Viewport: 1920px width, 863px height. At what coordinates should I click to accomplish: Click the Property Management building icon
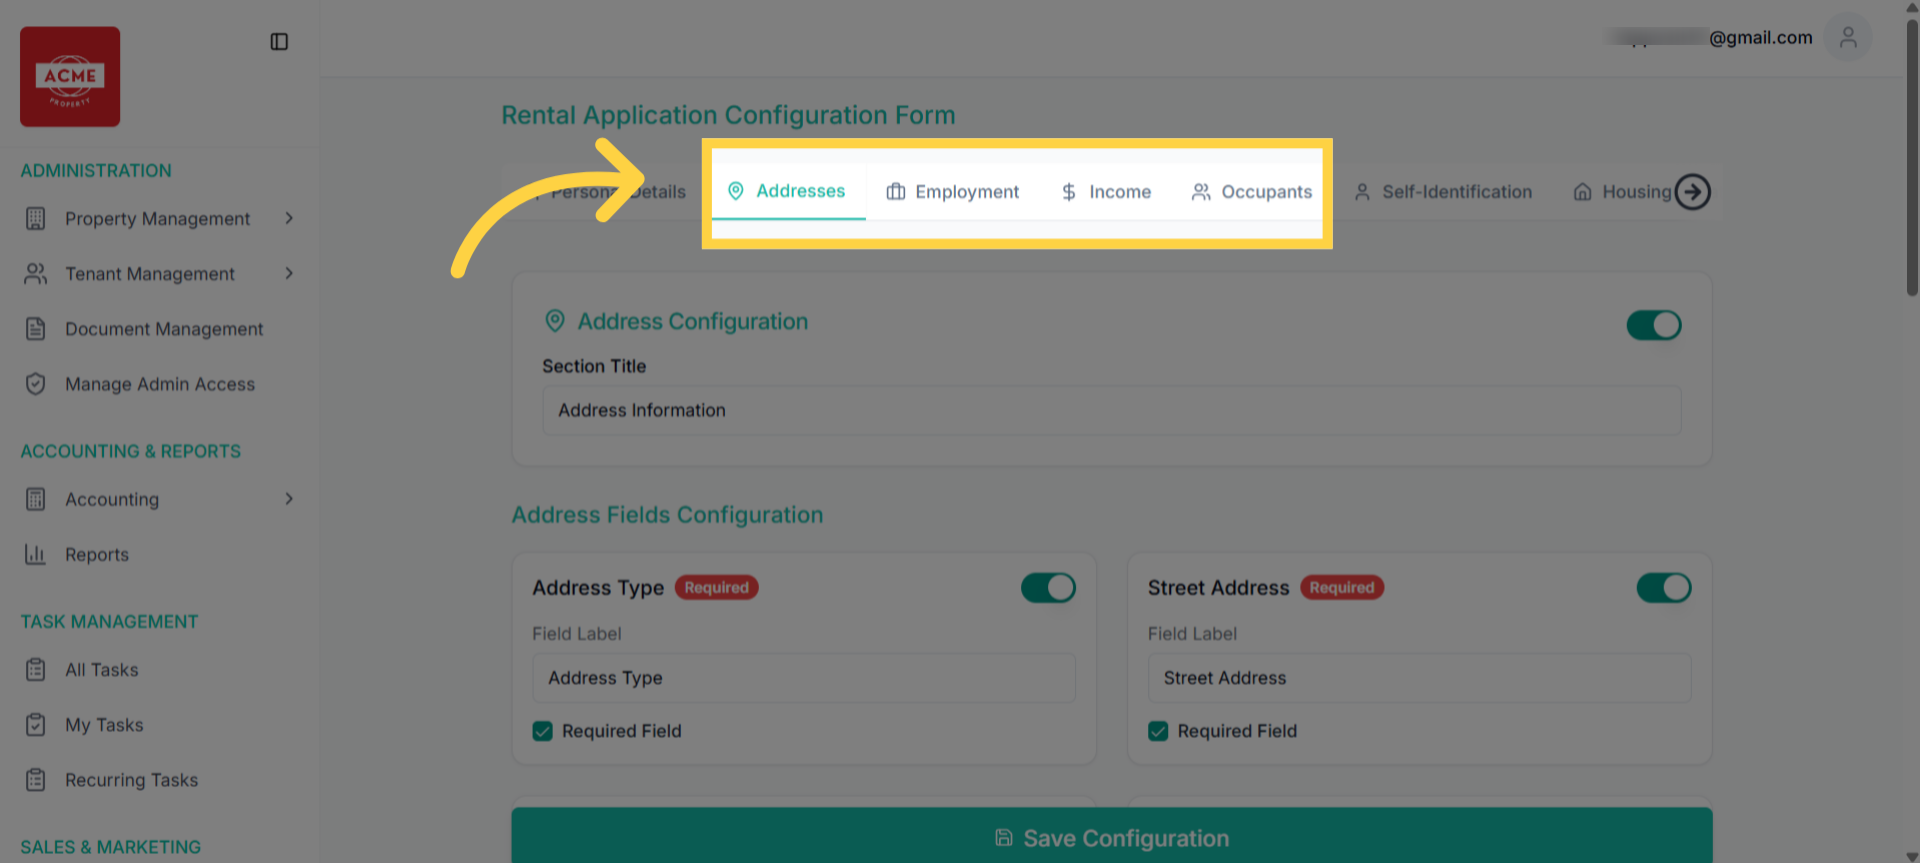36,219
